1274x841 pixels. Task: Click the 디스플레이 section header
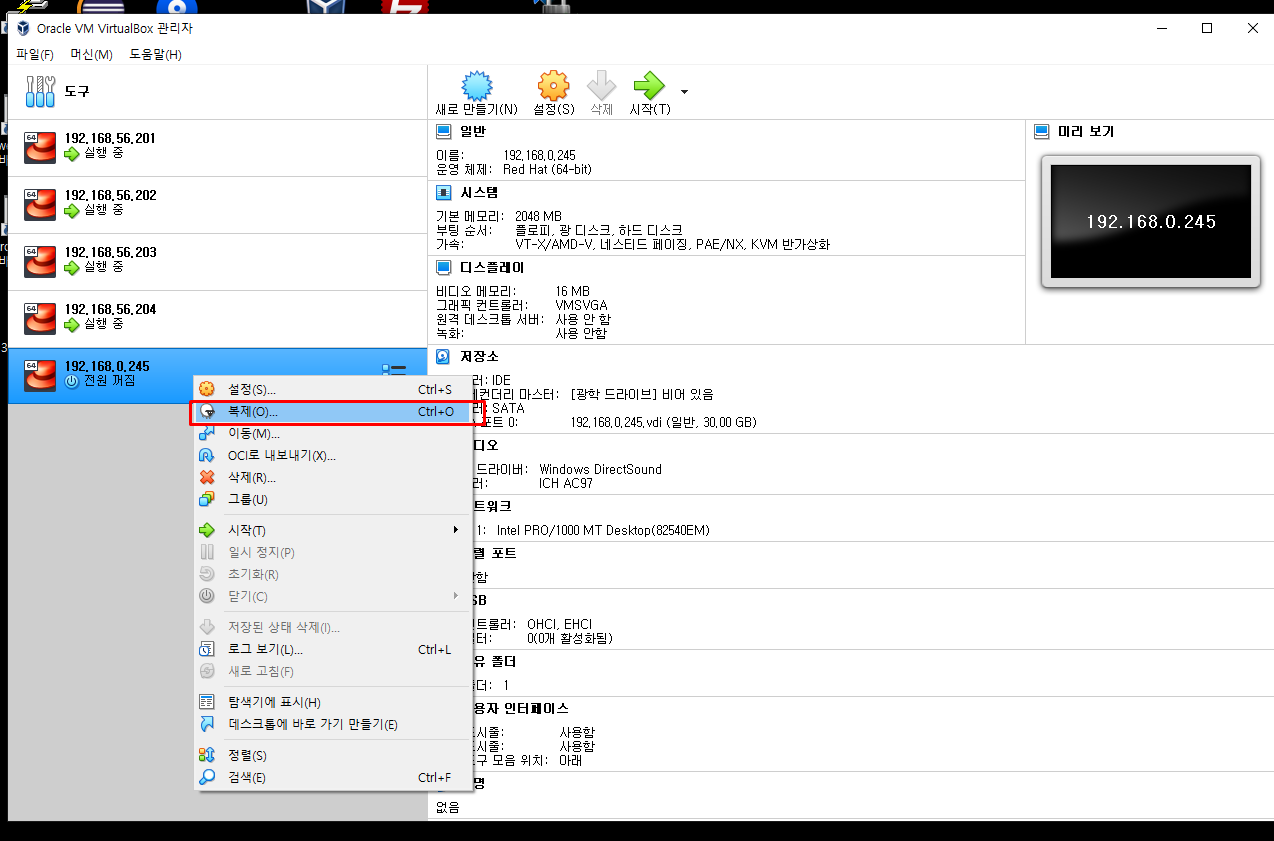tap(491, 268)
